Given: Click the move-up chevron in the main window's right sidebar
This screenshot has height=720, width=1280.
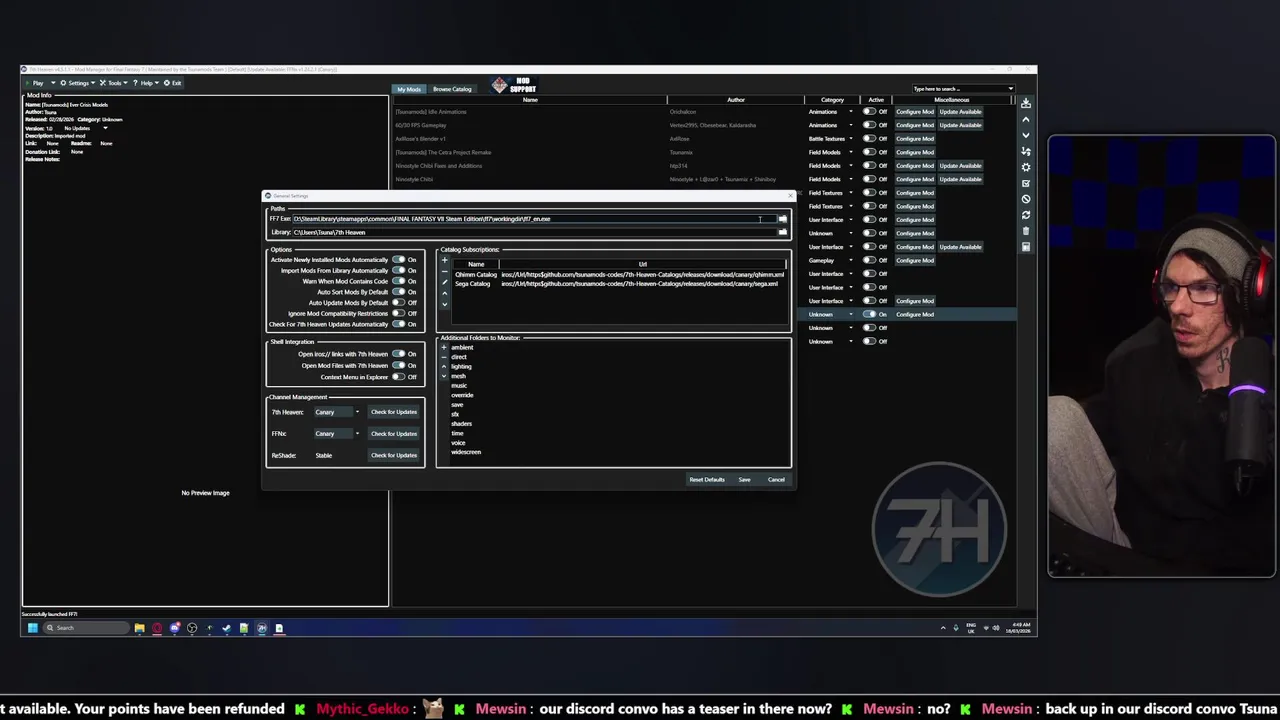Looking at the screenshot, I should point(1026,120).
